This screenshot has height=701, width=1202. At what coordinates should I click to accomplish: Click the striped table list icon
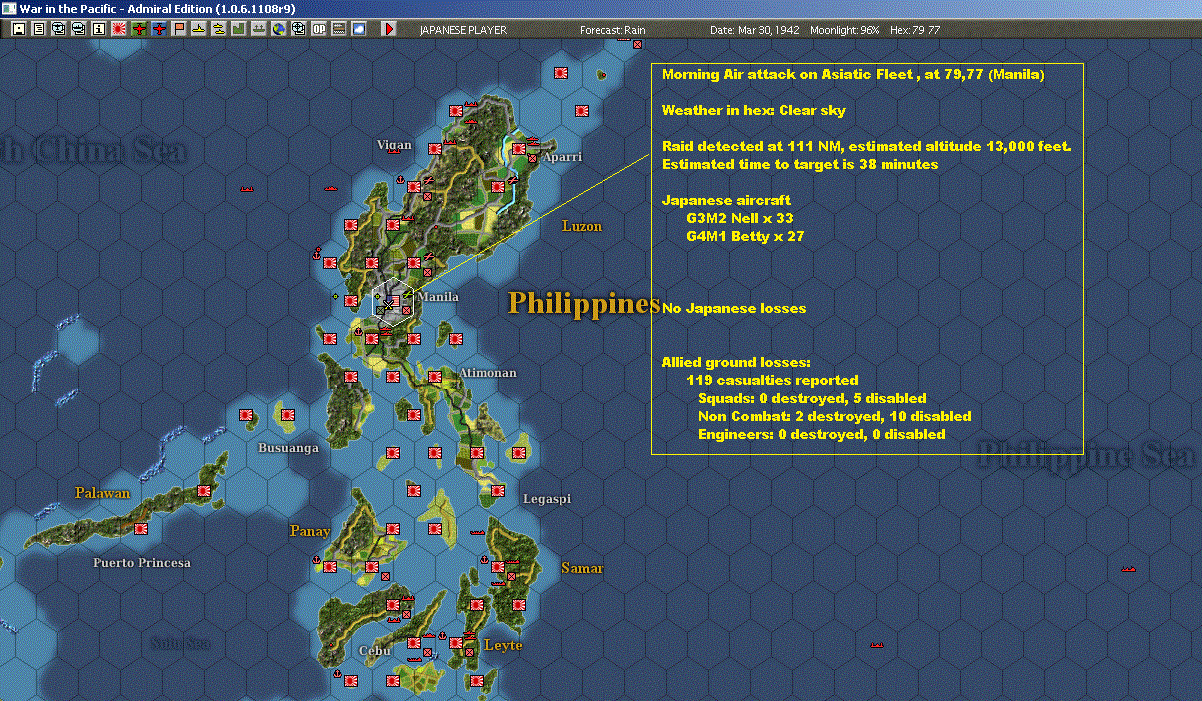coord(339,29)
